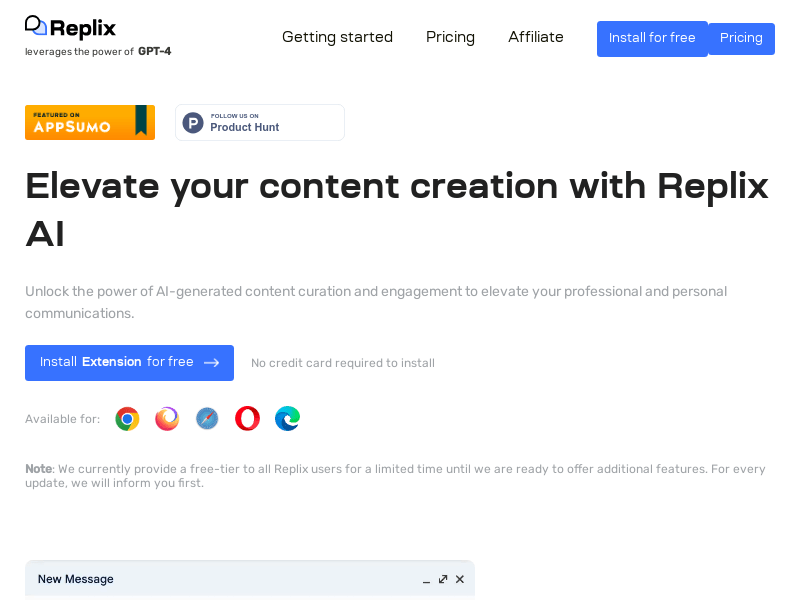Viewport: 800px width, 600px height.
Task: Go to the Affiliate page
Action: (536, 37)
